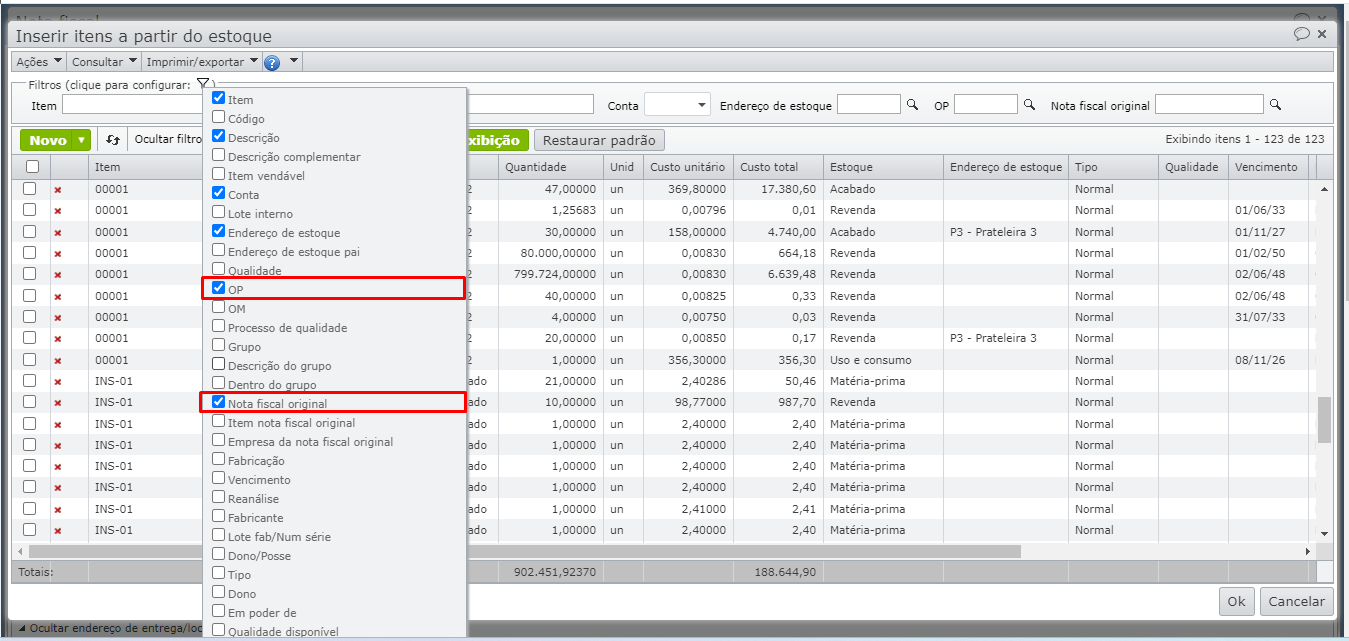Click the horizontal scrollbar thumb of grid
The width and height of the screenshot is (1349, 641).
point(525,551)
